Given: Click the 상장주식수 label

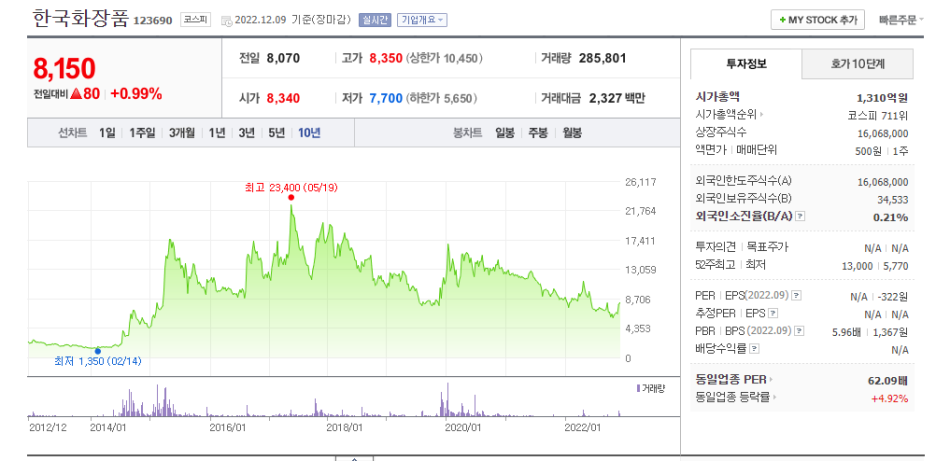Looking at the screenshot, I should (x=721, y=133).
